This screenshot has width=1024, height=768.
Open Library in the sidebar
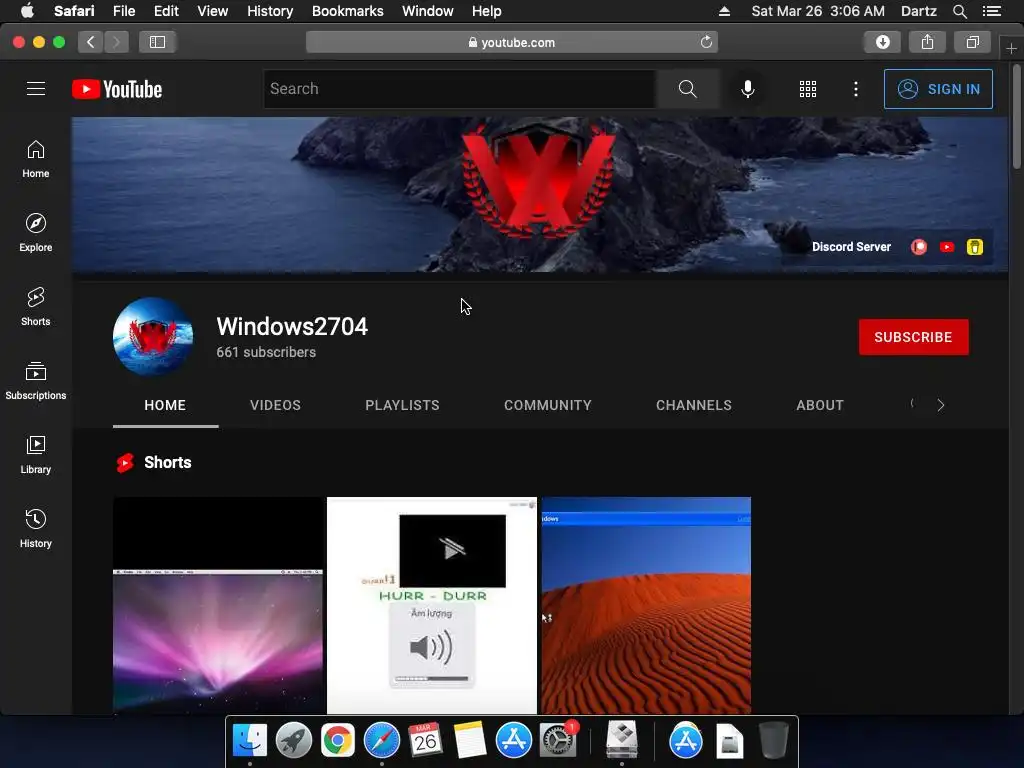36,455
